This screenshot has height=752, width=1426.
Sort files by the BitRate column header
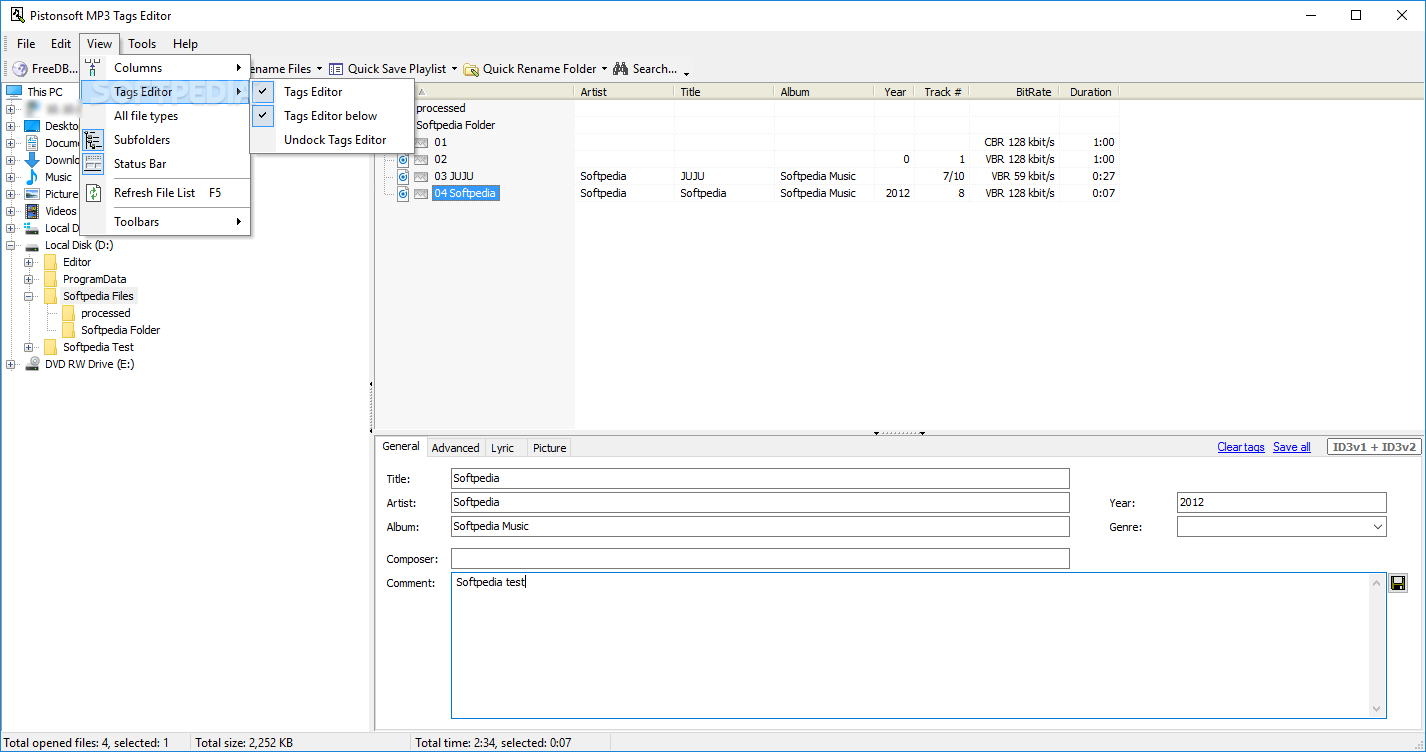(x=1014, y=92)
